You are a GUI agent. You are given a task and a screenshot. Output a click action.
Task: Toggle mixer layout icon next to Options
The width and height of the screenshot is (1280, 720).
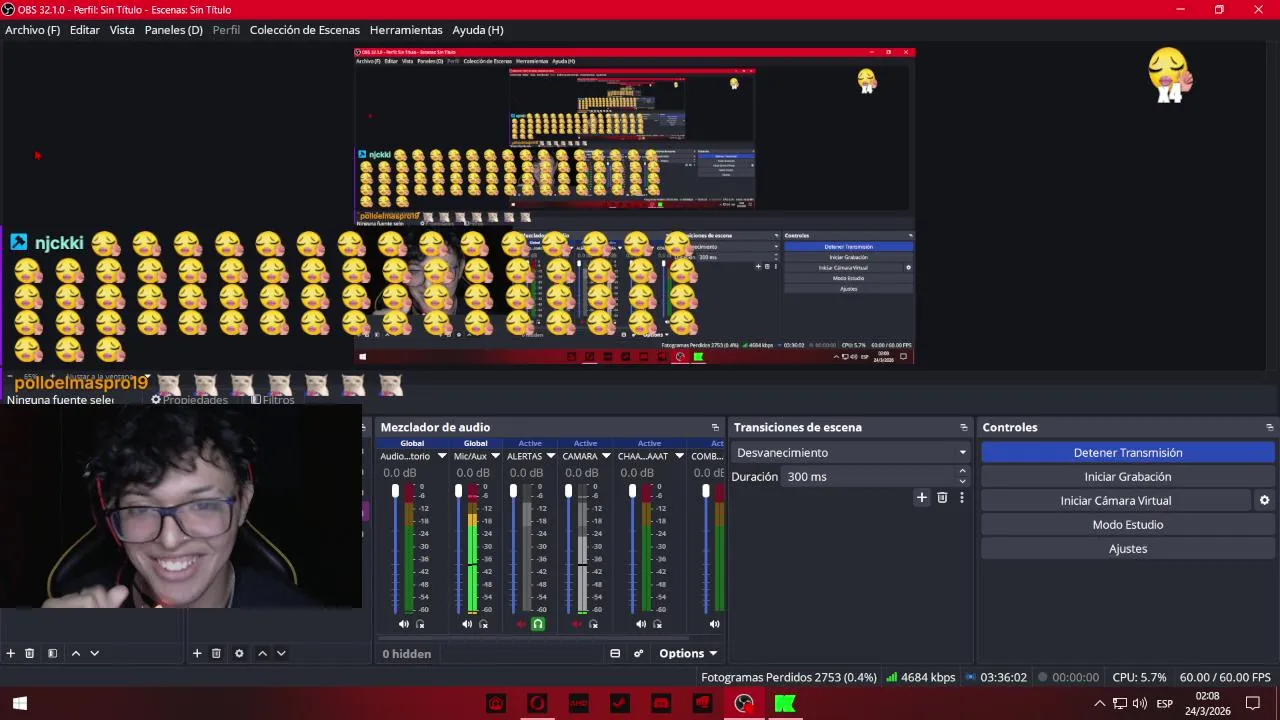coord(615,653)
